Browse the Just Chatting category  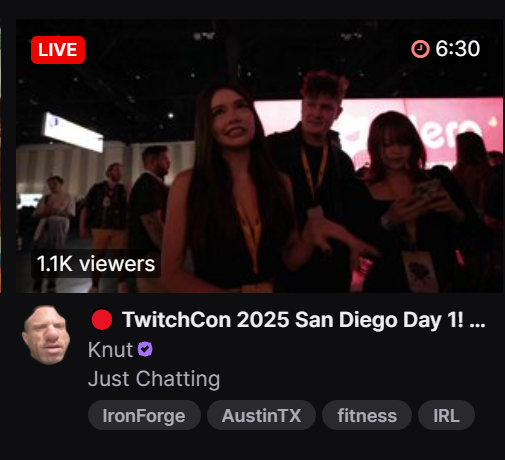154,379
